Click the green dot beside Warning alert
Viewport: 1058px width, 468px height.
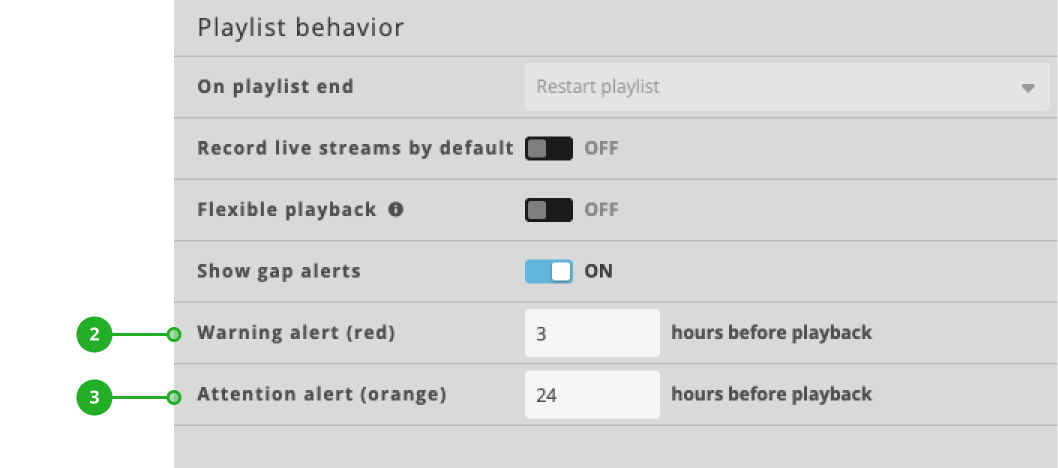click(x=174, y=335)
